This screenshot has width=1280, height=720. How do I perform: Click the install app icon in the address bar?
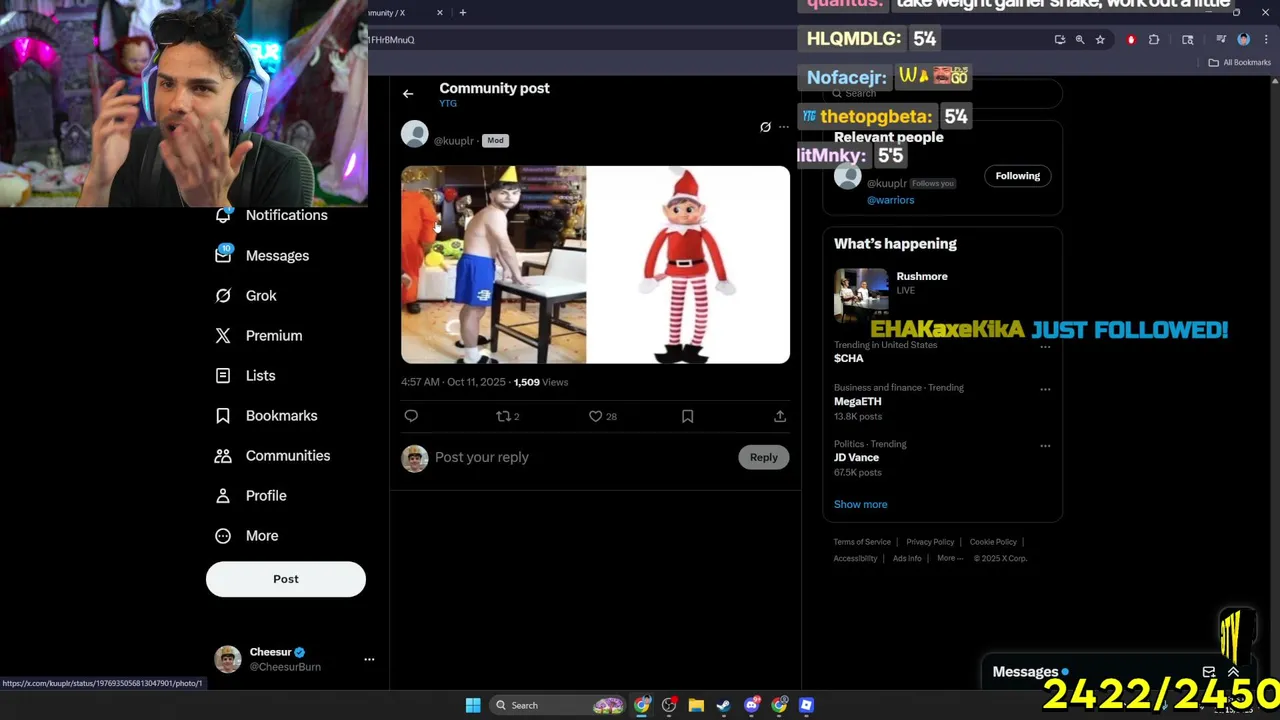click(1060, 40)
